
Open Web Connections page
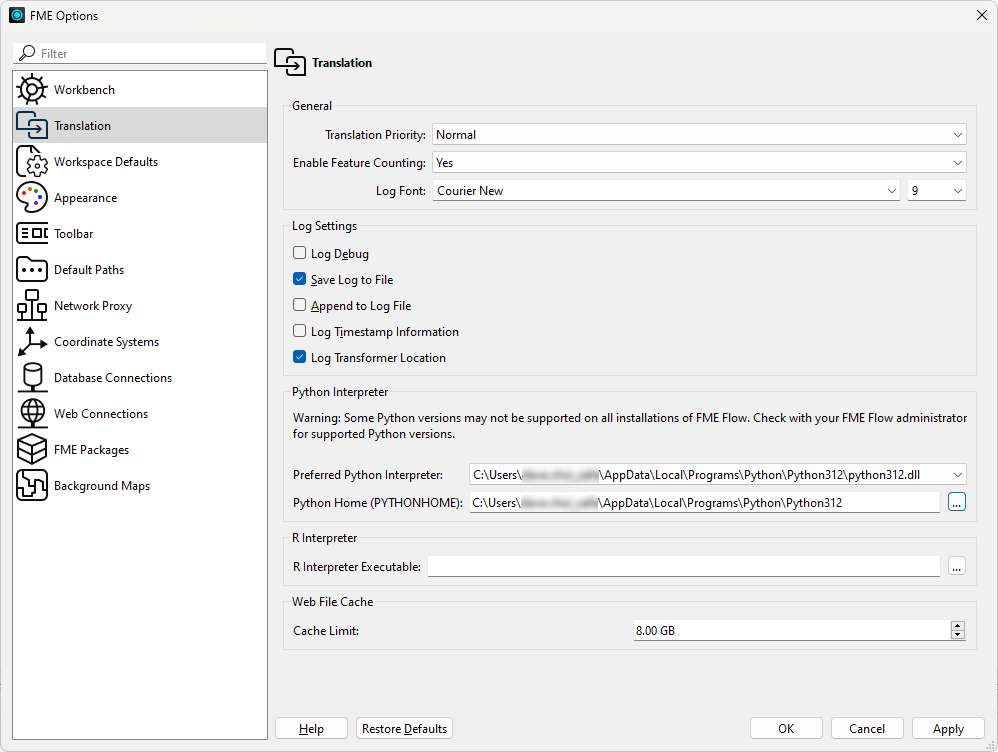[x=140, y=413]
